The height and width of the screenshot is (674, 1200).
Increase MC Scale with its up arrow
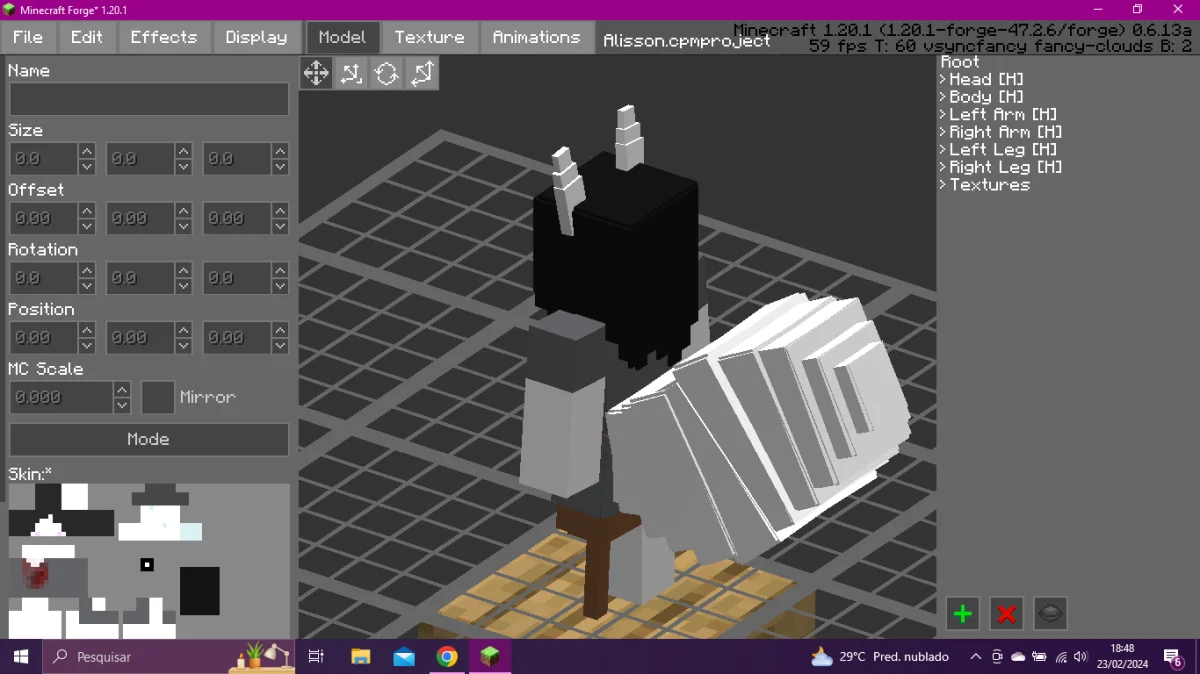pos(122,389)
